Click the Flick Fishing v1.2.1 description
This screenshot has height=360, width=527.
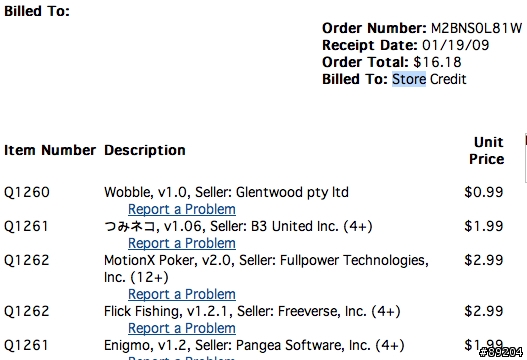coord(252,311)
